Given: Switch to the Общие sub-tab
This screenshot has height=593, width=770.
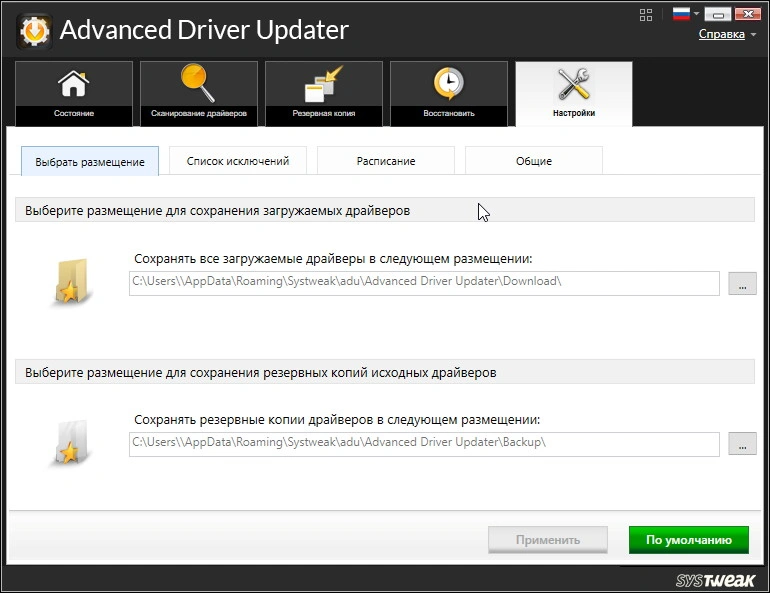Looking at the screenshot, I should [534, 161].
